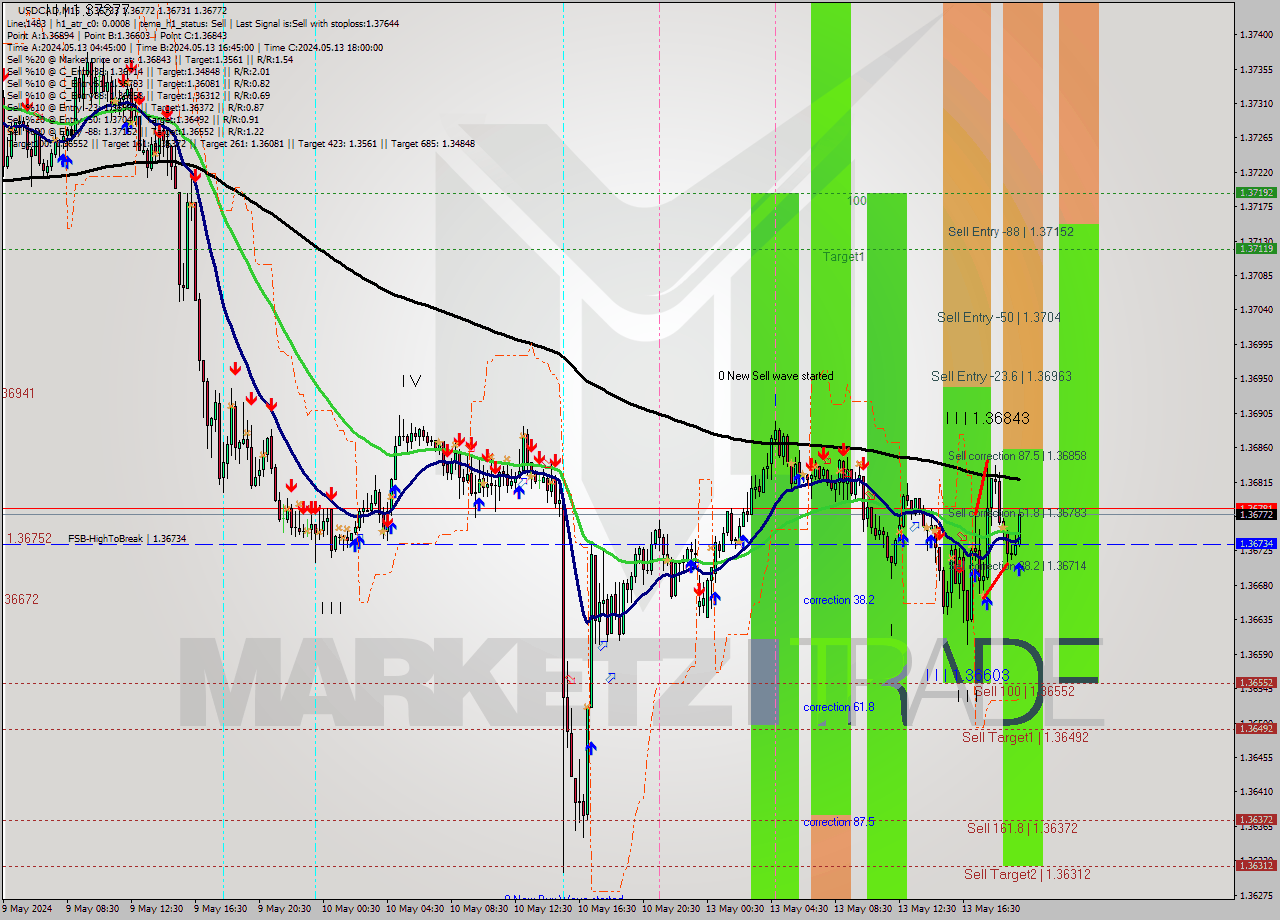Click the blue 'correction 38.2' label

(x=839, y=601)
